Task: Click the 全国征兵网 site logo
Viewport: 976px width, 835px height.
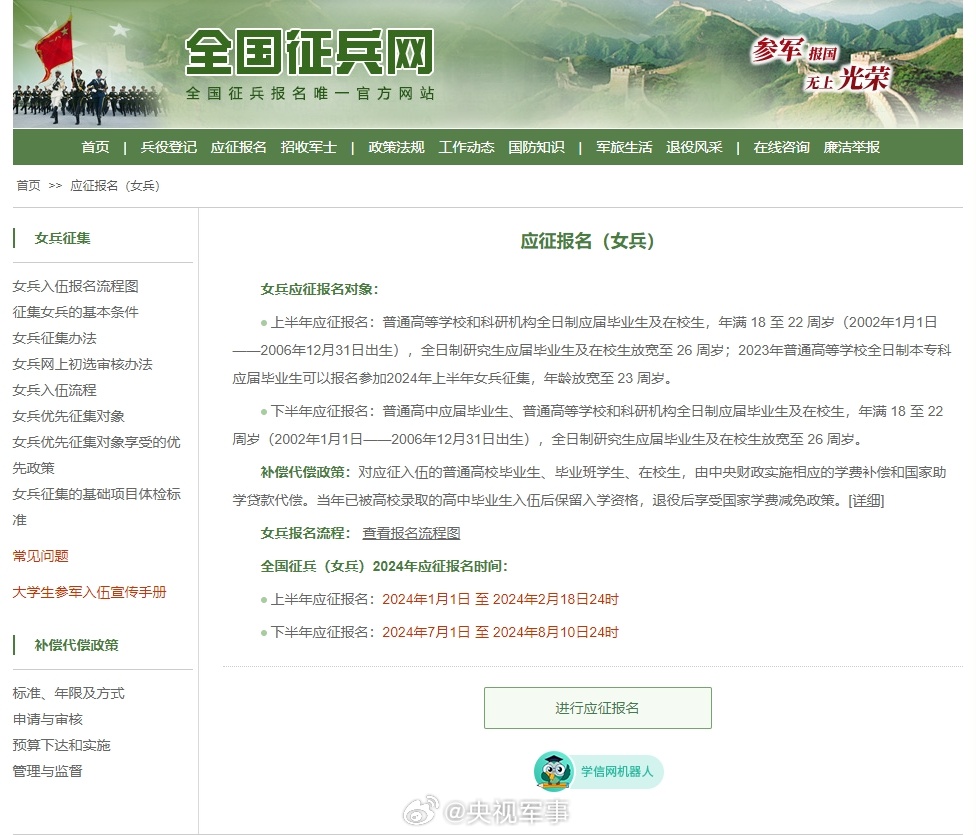Action: (x=310, y=52)
